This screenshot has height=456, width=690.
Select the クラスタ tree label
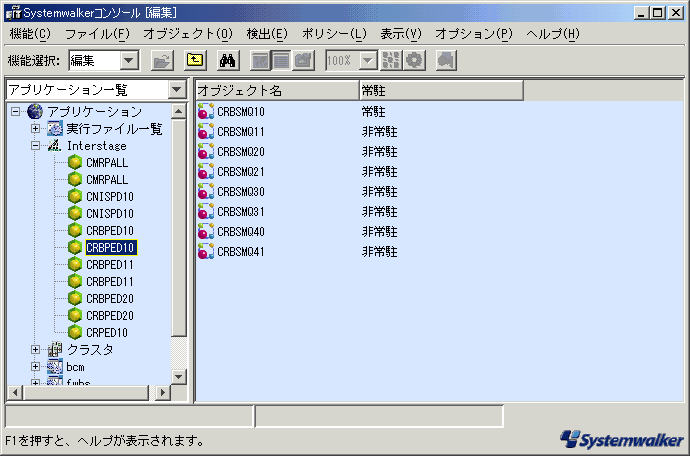pos(90,349)
